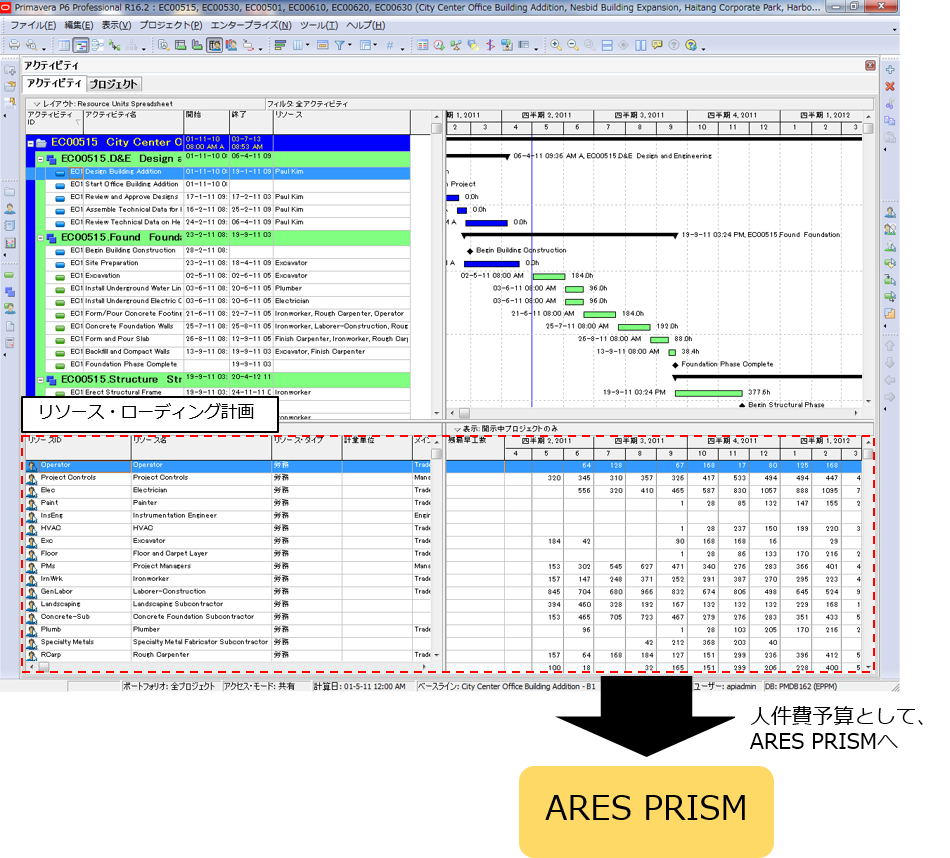Click the Assign Steps icon
This screenshot has height=858, width=950.
890,314
